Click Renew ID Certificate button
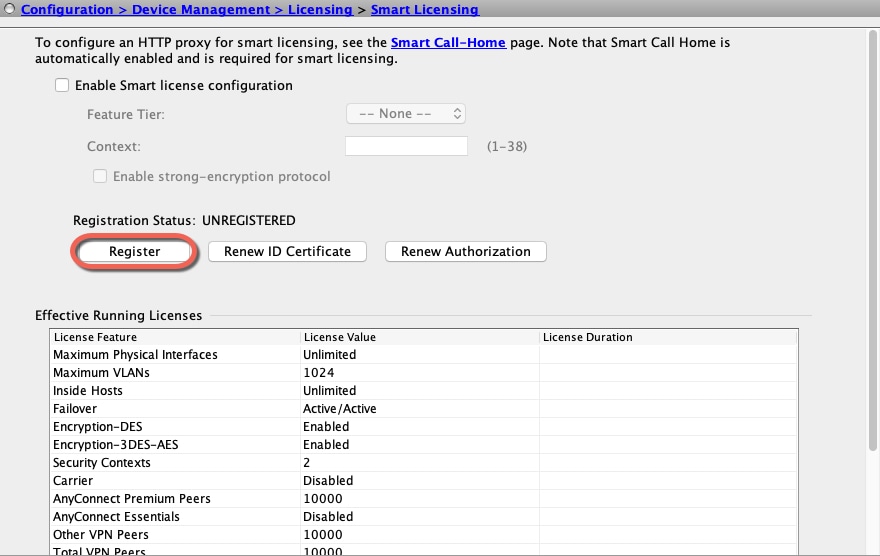 pyautogui.click(x=287, y=251)
